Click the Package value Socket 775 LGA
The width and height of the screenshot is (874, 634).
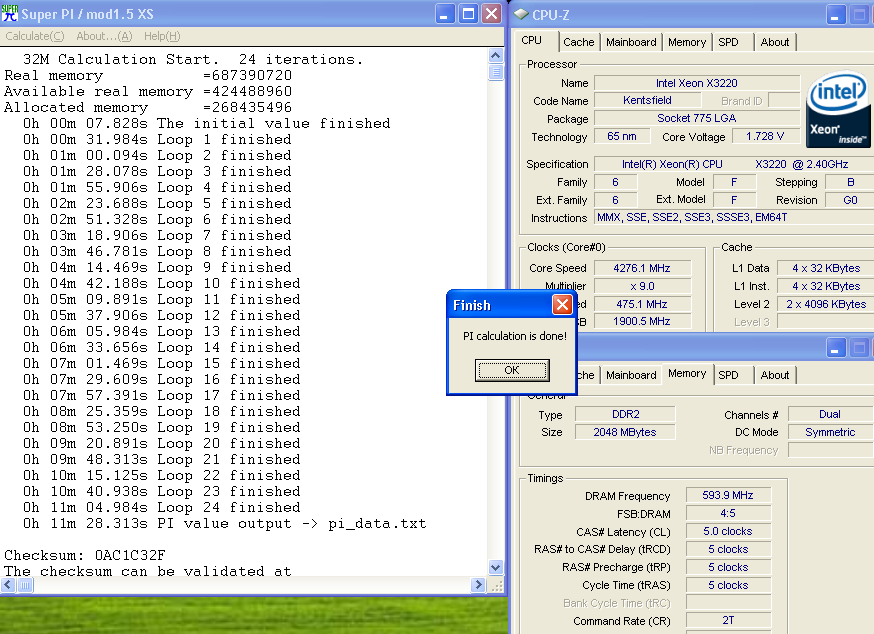697,118
